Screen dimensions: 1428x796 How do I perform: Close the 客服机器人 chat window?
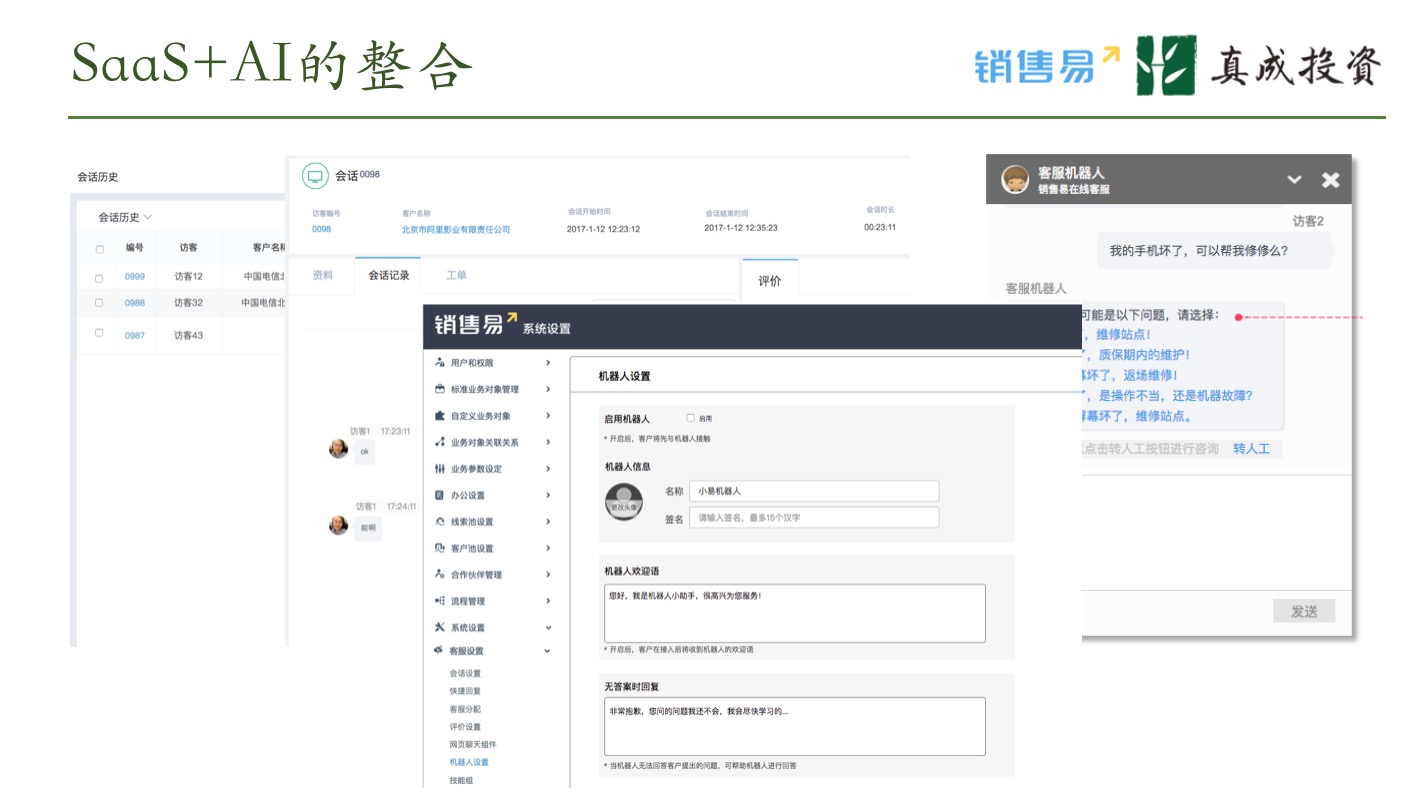click(x=1330, y=180)
